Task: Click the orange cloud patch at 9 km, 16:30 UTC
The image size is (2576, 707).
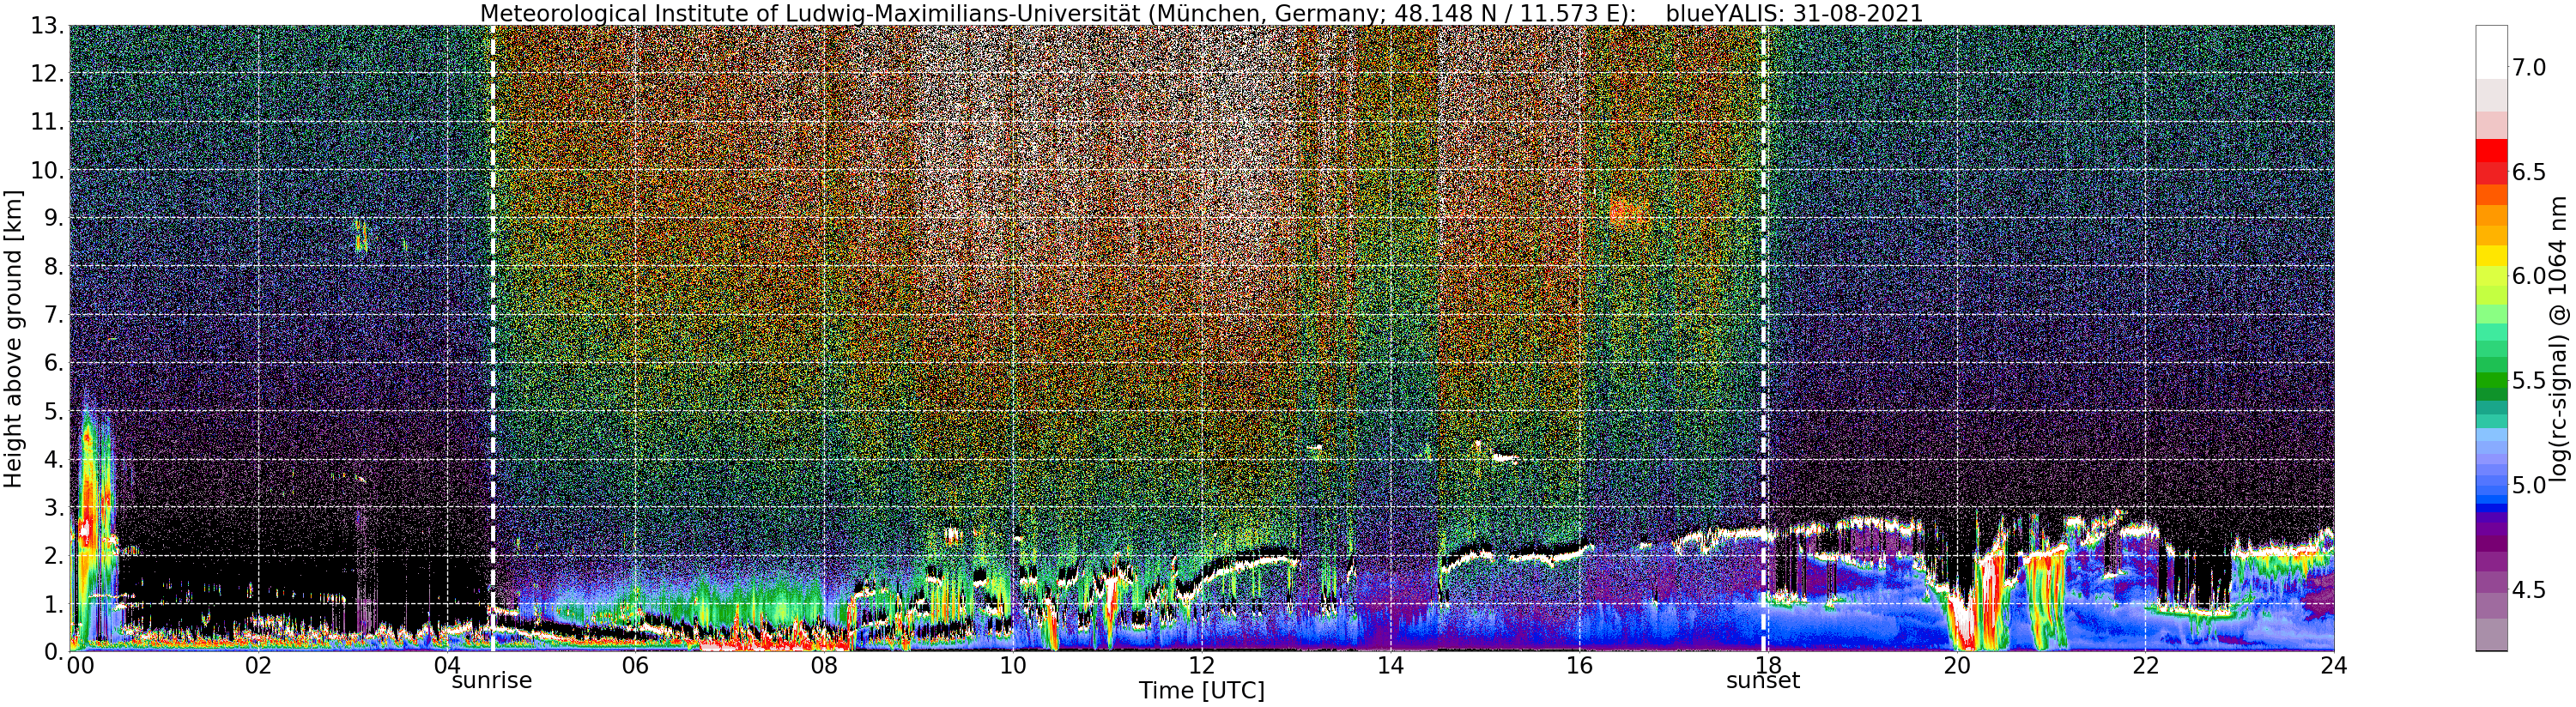Action: 1629,213
